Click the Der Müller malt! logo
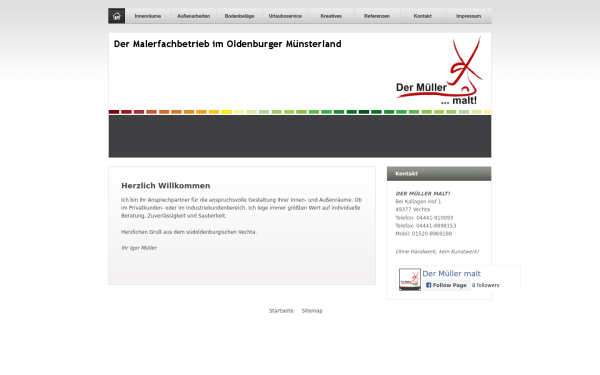Image resolution: width=600 pixels, height=375 pixels. pyautogui.click(x=439, y=71)
